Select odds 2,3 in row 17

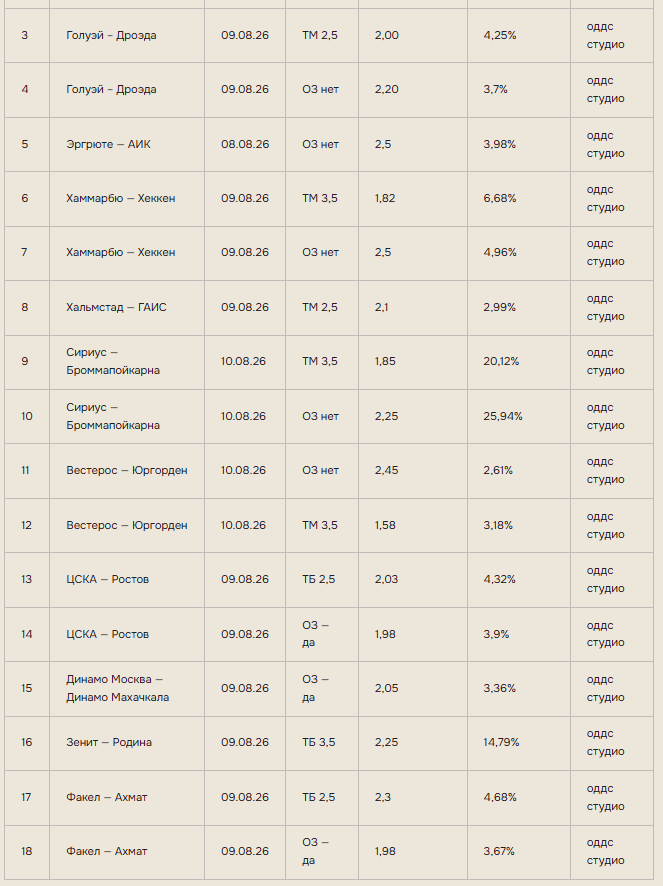[x=382, y=797]
